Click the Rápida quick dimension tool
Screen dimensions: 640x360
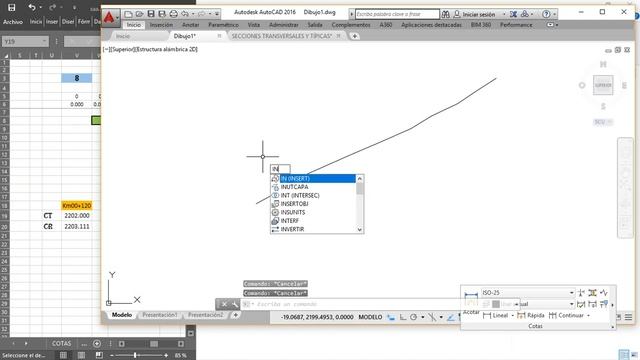531,316
